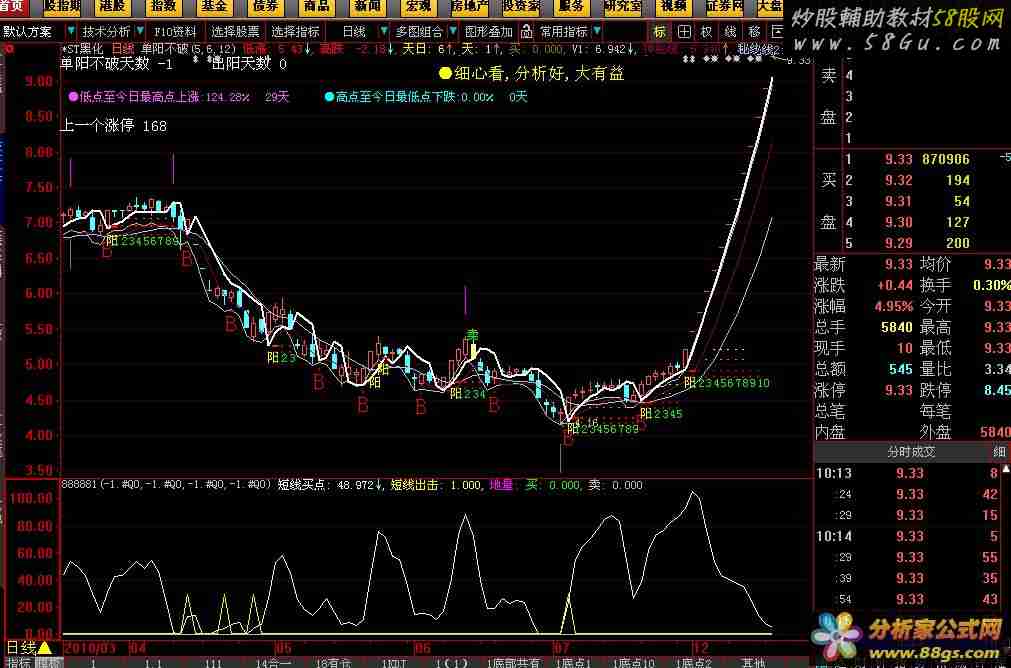Open the 视频 tab
The width and height of the screenshot is (1011, 668).
pos(673,7)
